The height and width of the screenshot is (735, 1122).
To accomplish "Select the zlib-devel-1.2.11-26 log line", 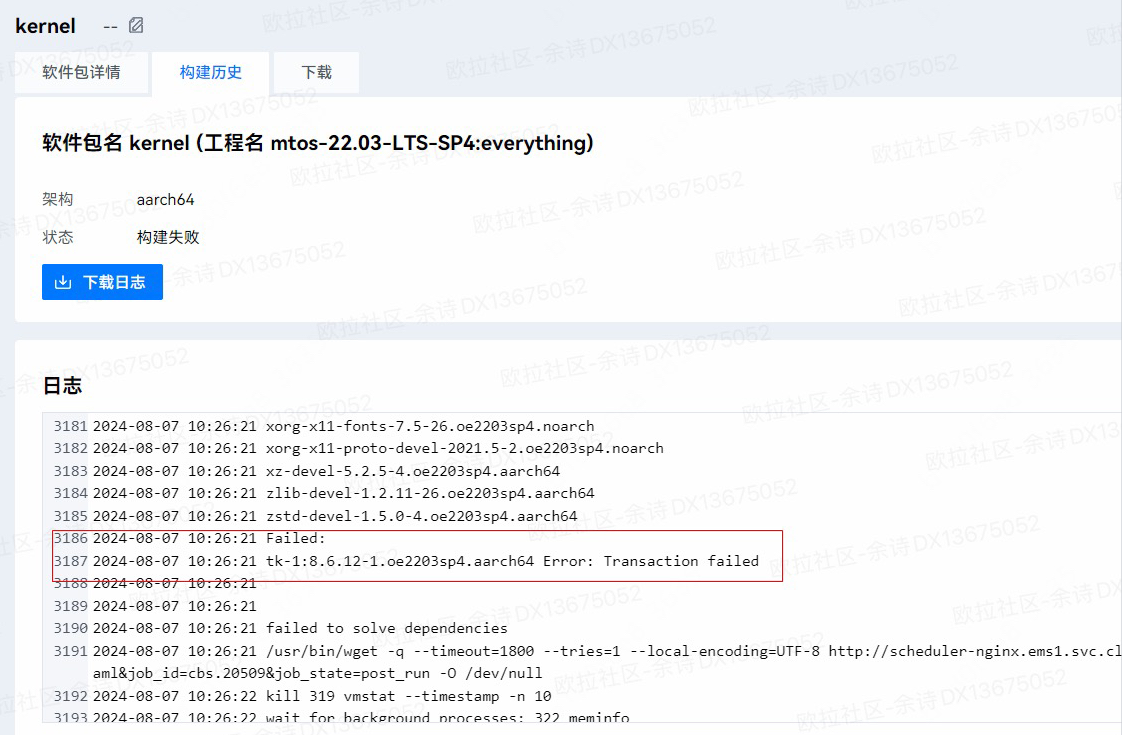I will tap(430, 493).
